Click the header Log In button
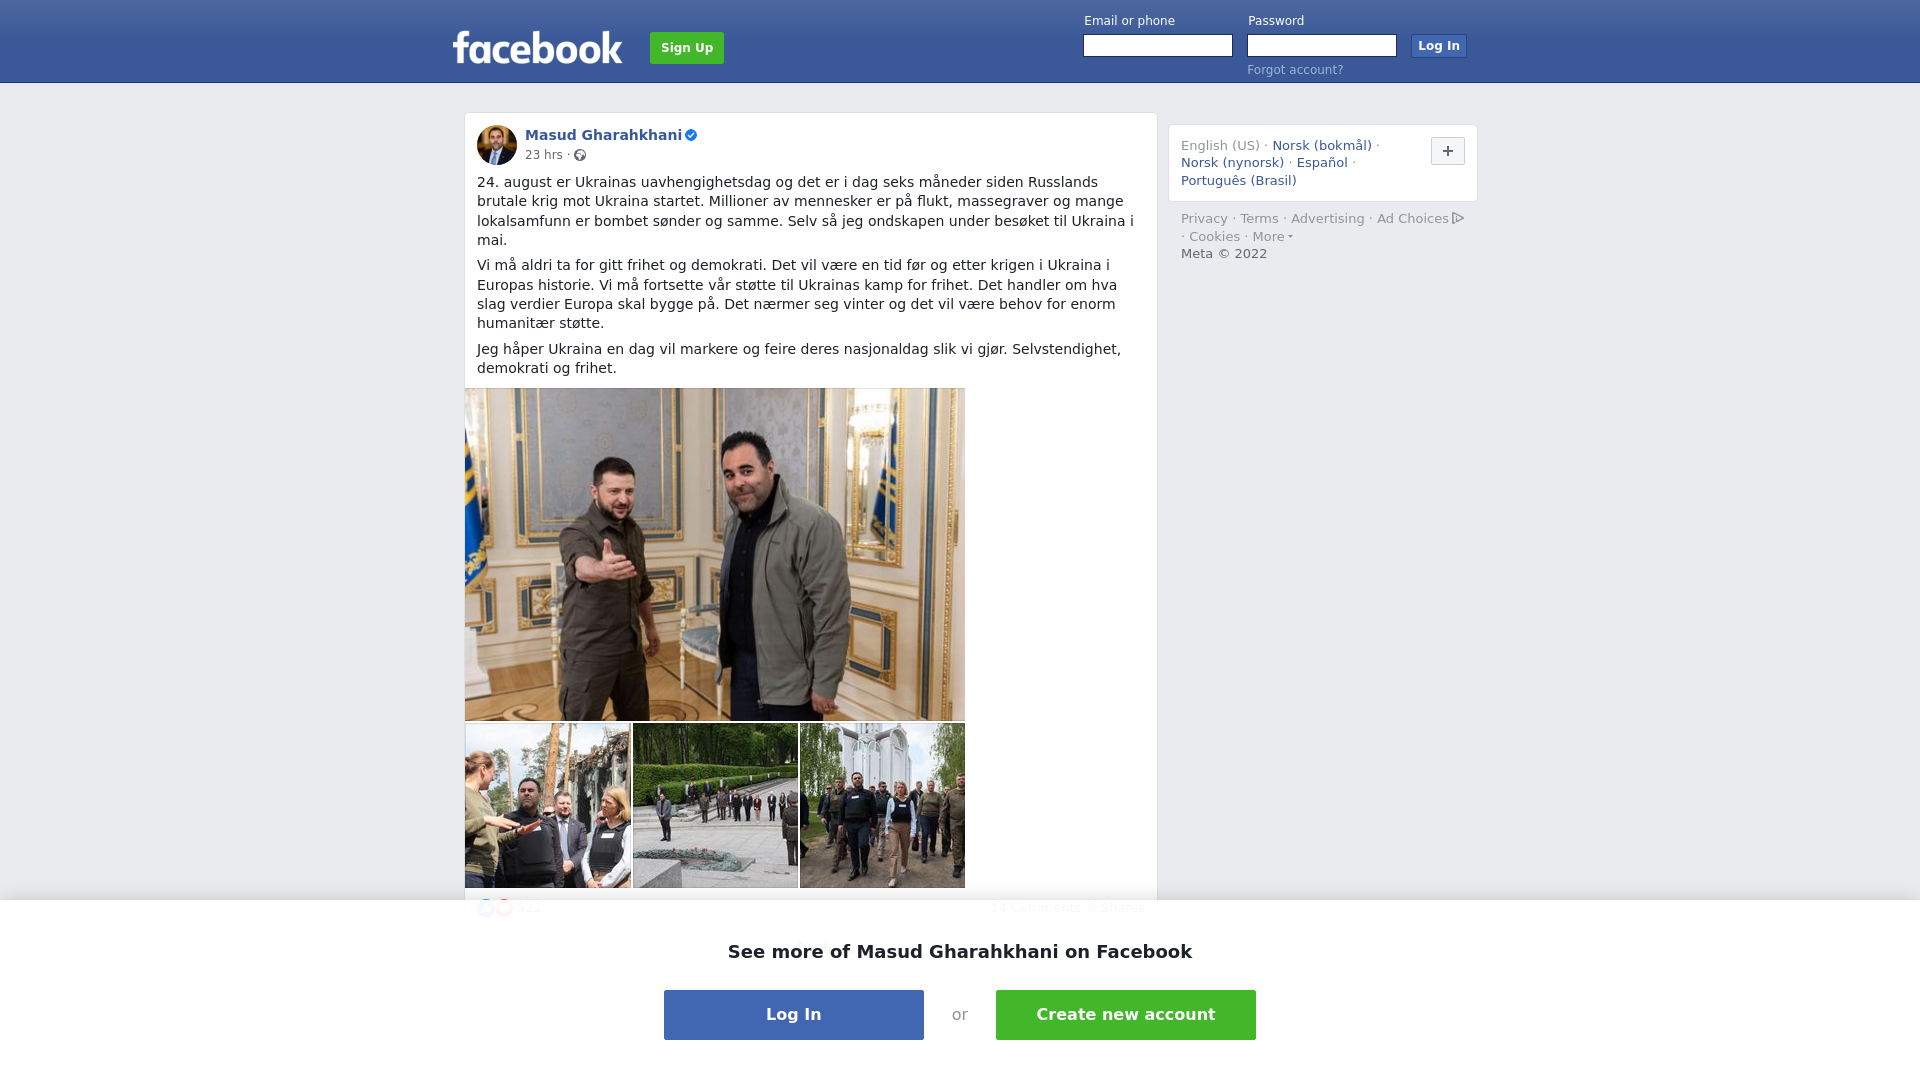The height and width of the screenshot is (1080, 1920). point(1439,46)
